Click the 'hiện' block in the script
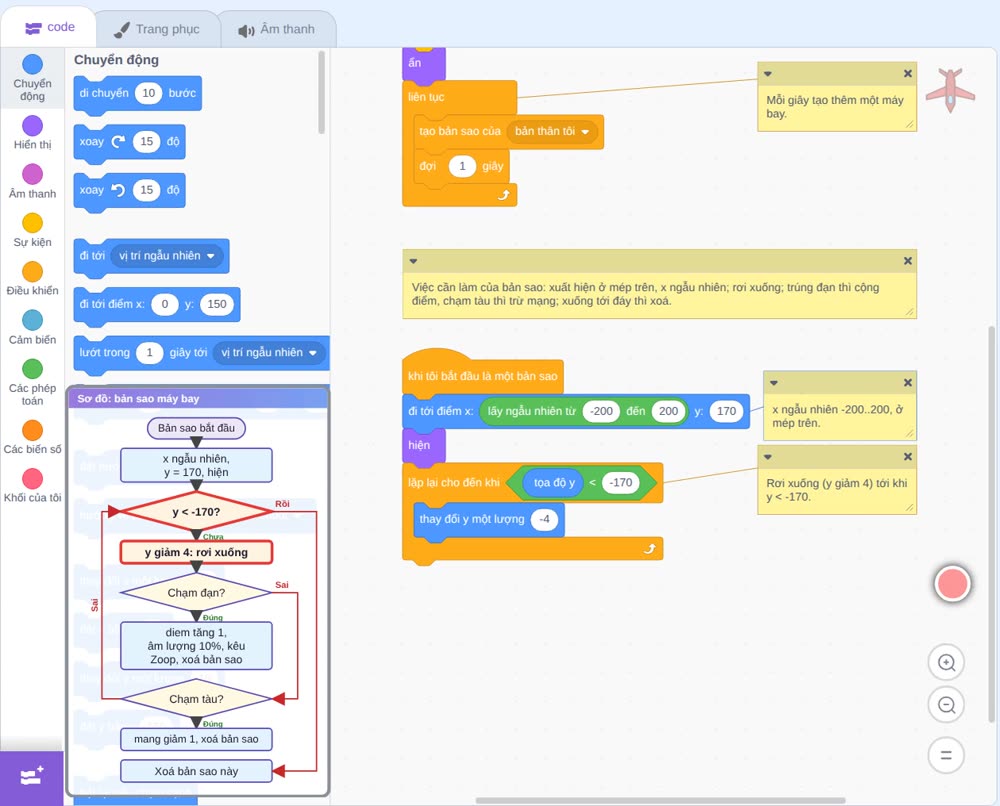This screenshot has width=1000, height=806. (423, 445)
